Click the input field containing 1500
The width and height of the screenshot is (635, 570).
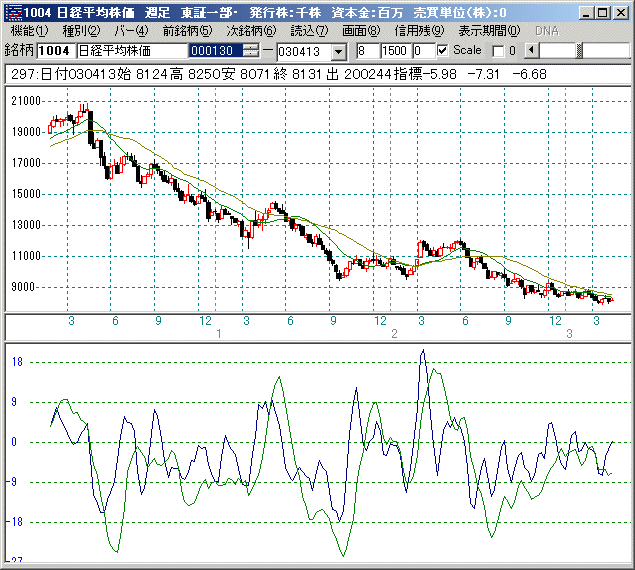394,50
